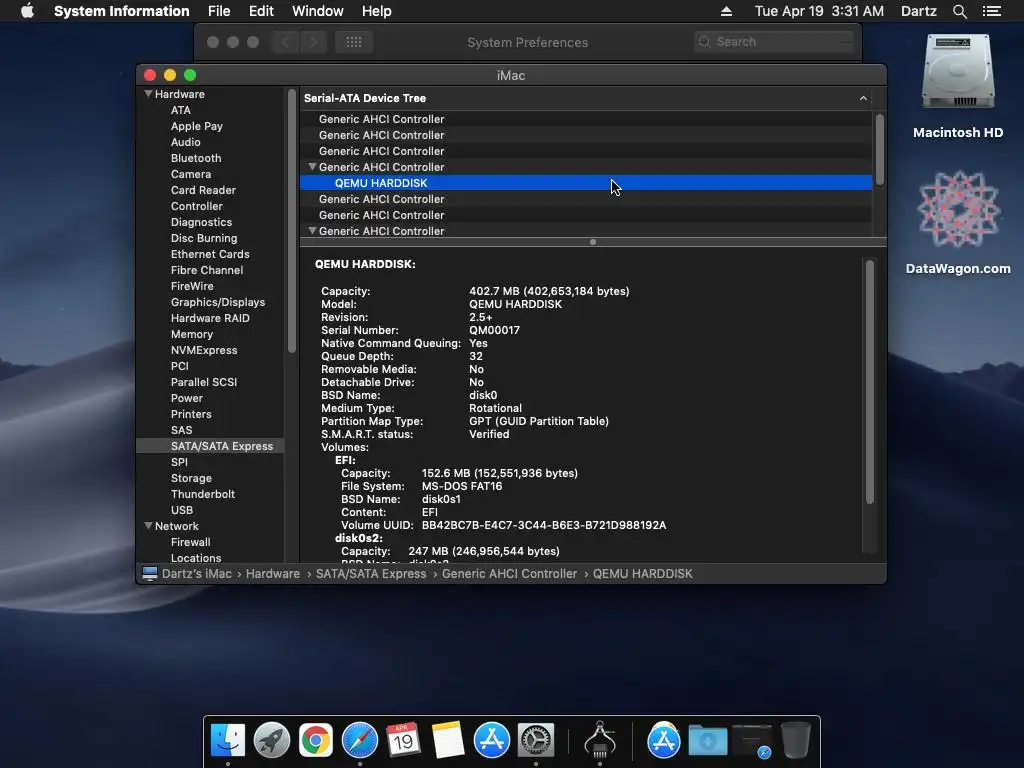Select Memory in the sidebar
Viewport: 1024px width, 768px height.
click(x=191, y=334)
